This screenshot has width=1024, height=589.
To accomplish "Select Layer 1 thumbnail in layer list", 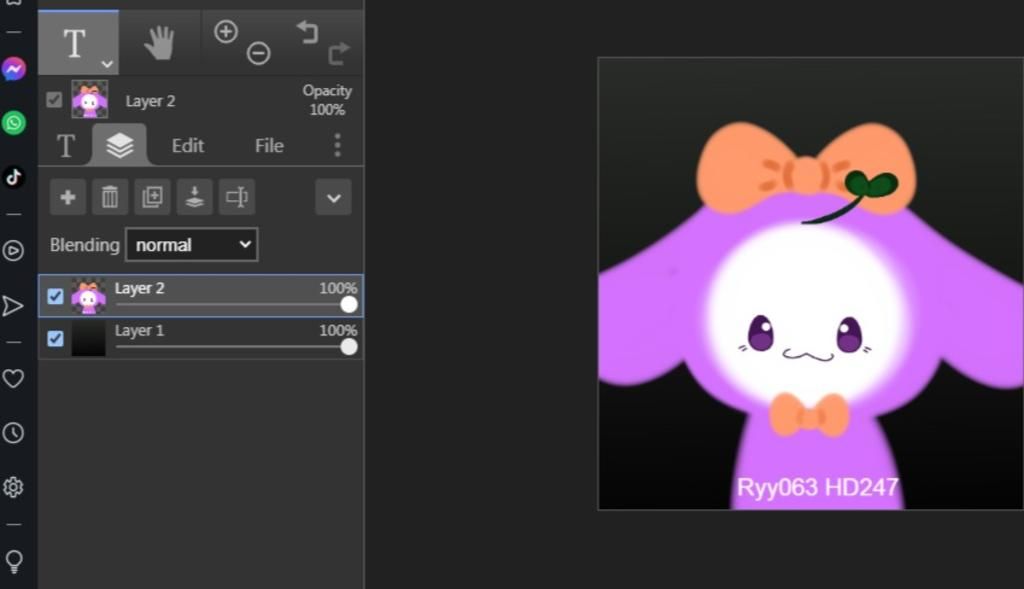I will point(88,338).
